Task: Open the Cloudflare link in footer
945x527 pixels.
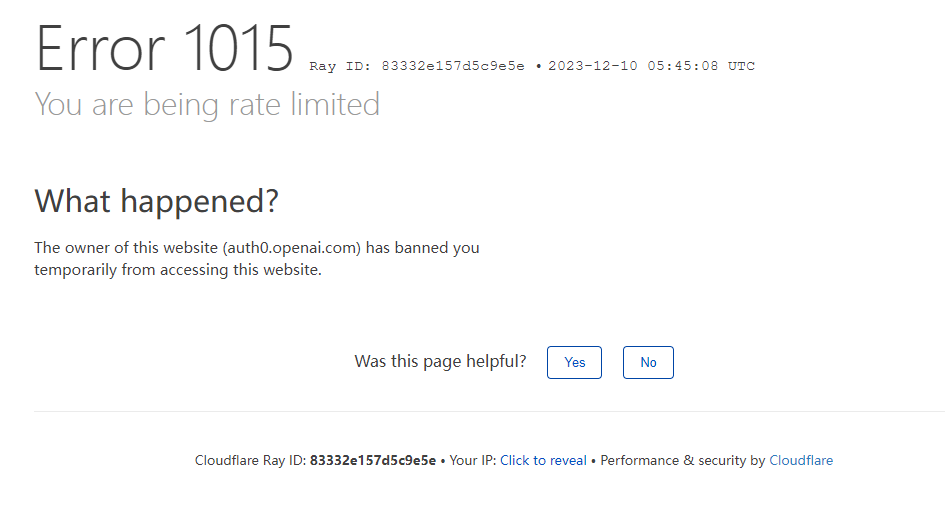Action: coord(800,461)
